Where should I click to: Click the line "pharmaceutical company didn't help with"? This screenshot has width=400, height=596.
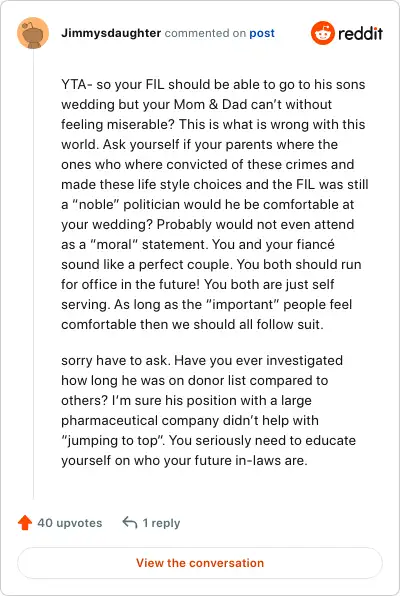[190, 420]
